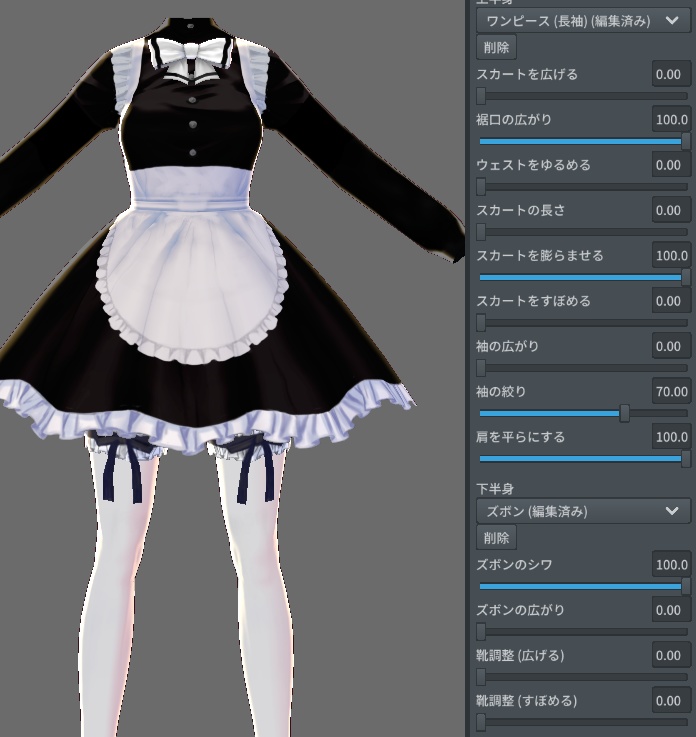
Task: Click the スカートを広げる slider handle
Action: tap(481, 96)
